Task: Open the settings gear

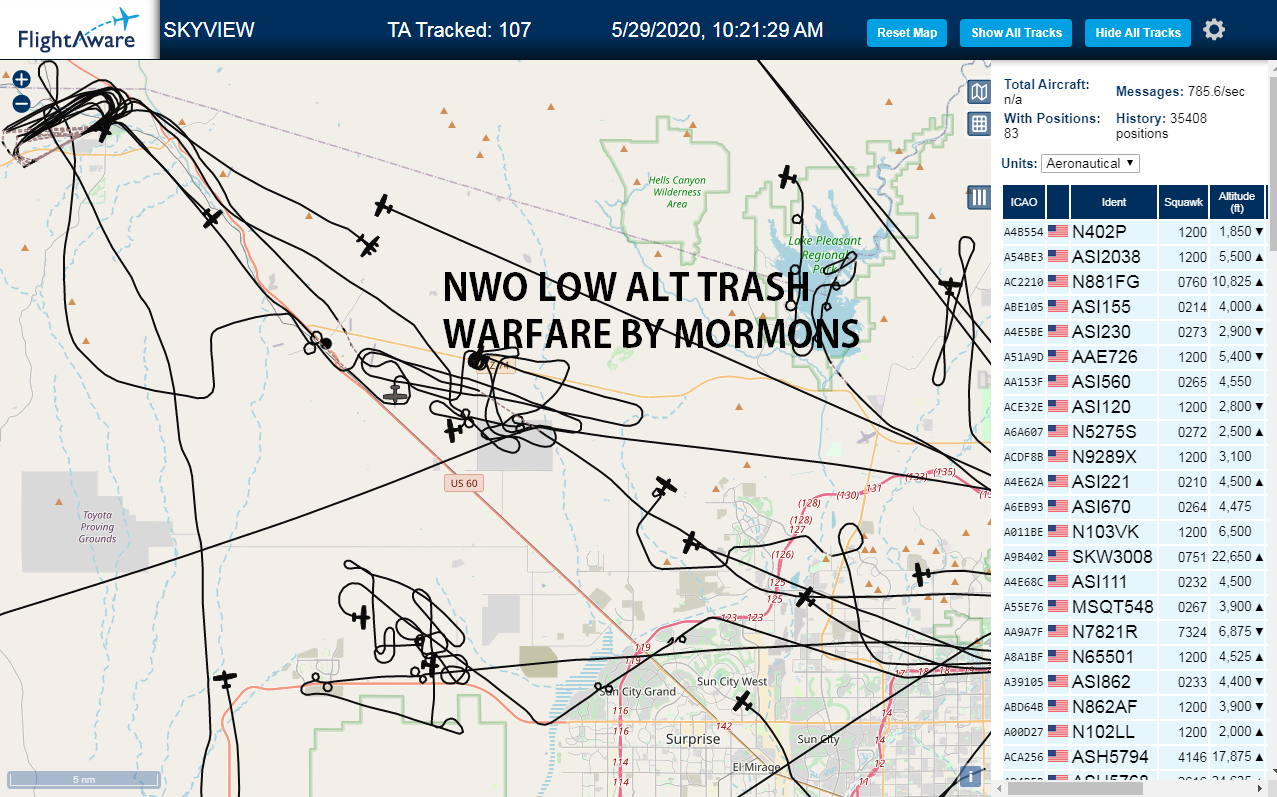Action: click(x=1214, y=30)
